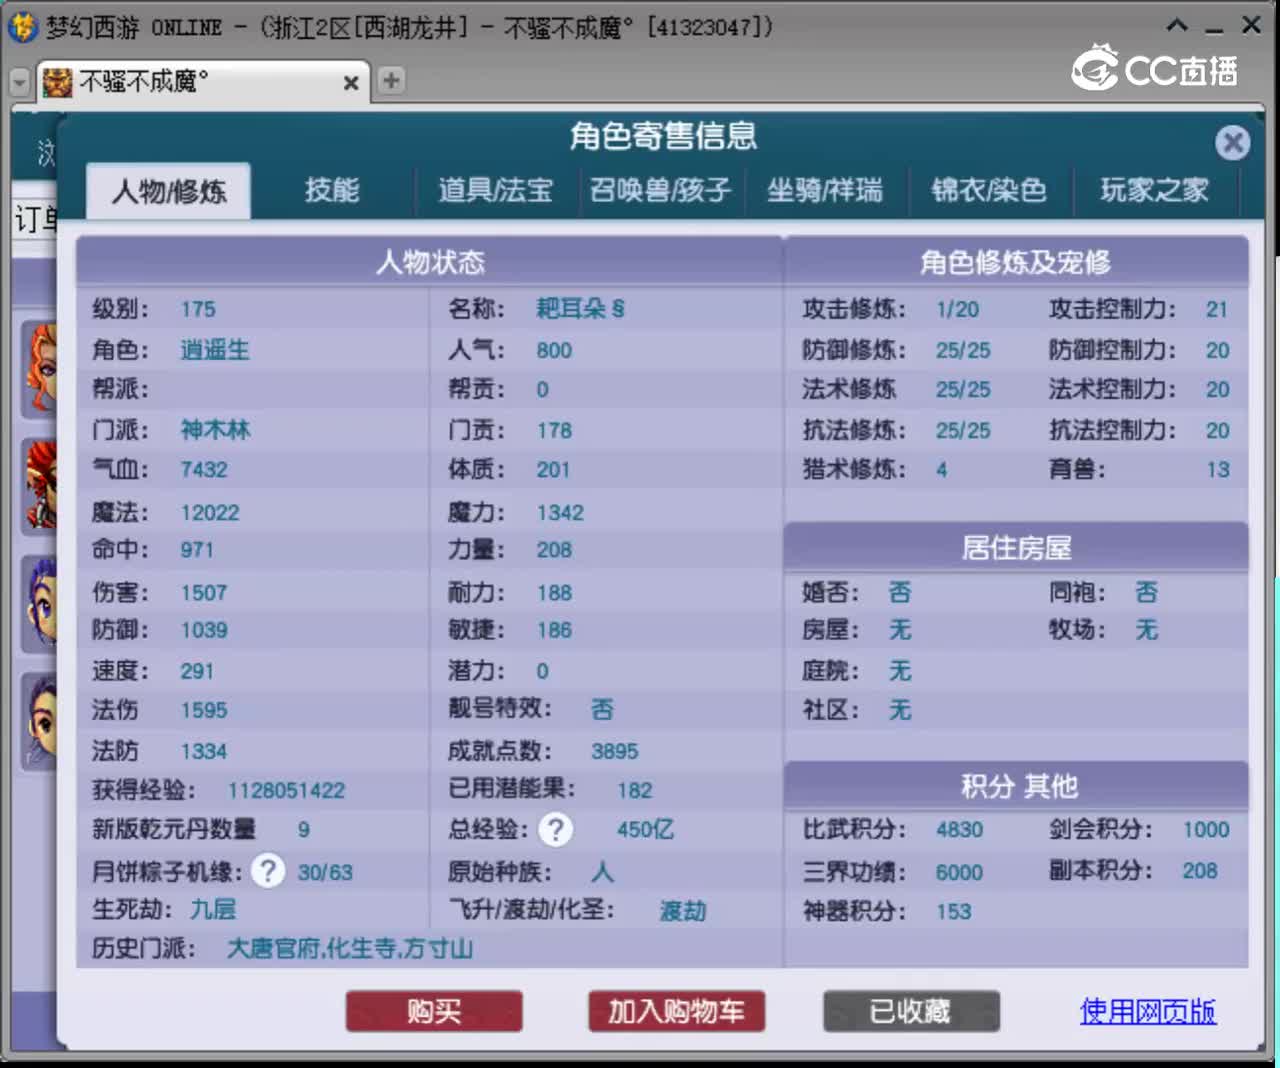Click the 副本积分 value 208

(x=1200, y=870)
